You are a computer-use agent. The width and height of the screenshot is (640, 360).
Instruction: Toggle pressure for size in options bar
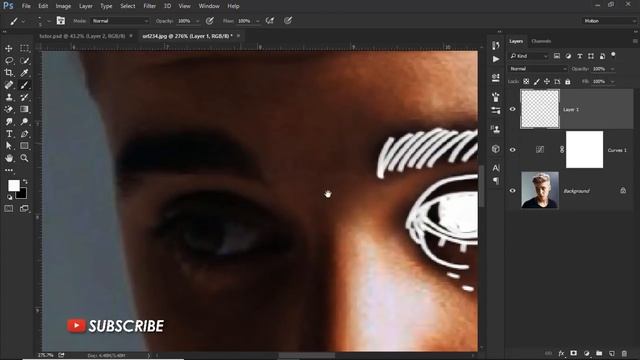[288, 21]
